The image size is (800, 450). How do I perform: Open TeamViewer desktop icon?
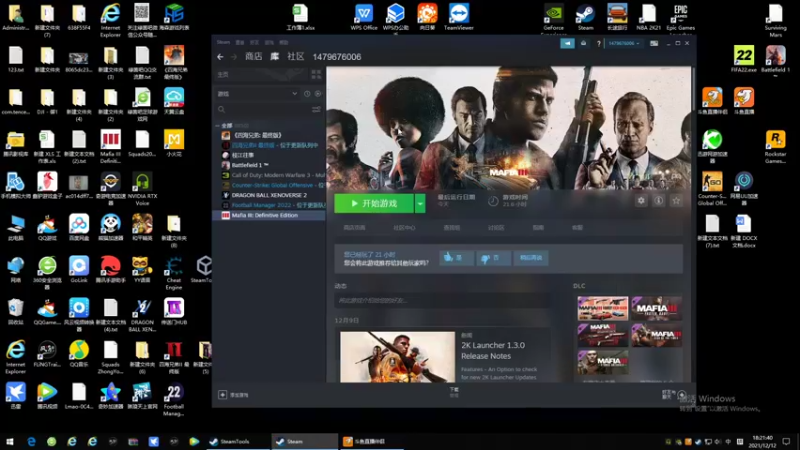click(x=458, y=17)
